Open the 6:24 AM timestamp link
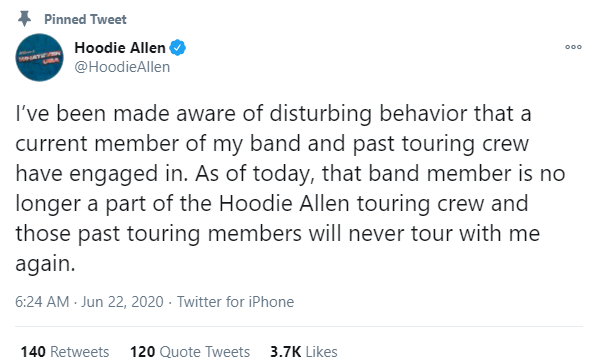This screenshot has height=363, width=598. point(42,302)
